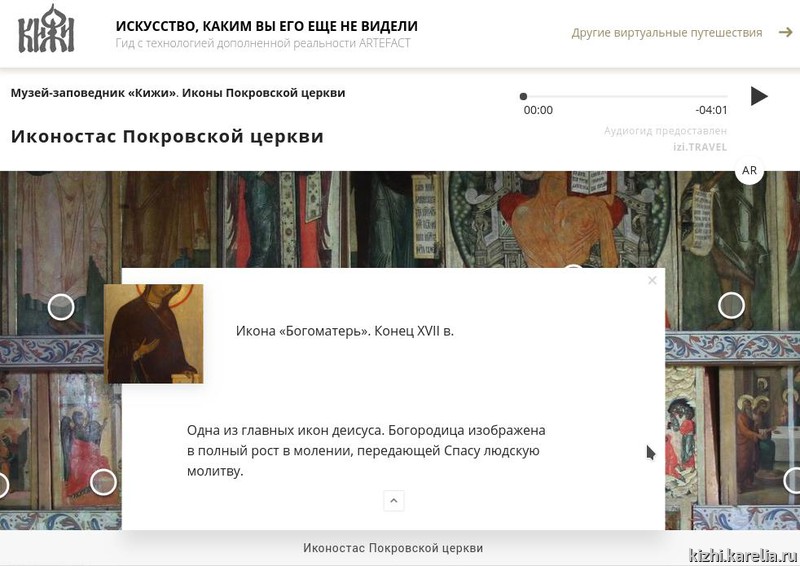800x566 pixels.
Task: Click the arrow icon beside Другие виртуальные путешествия
Action: (x=784, y=33)
